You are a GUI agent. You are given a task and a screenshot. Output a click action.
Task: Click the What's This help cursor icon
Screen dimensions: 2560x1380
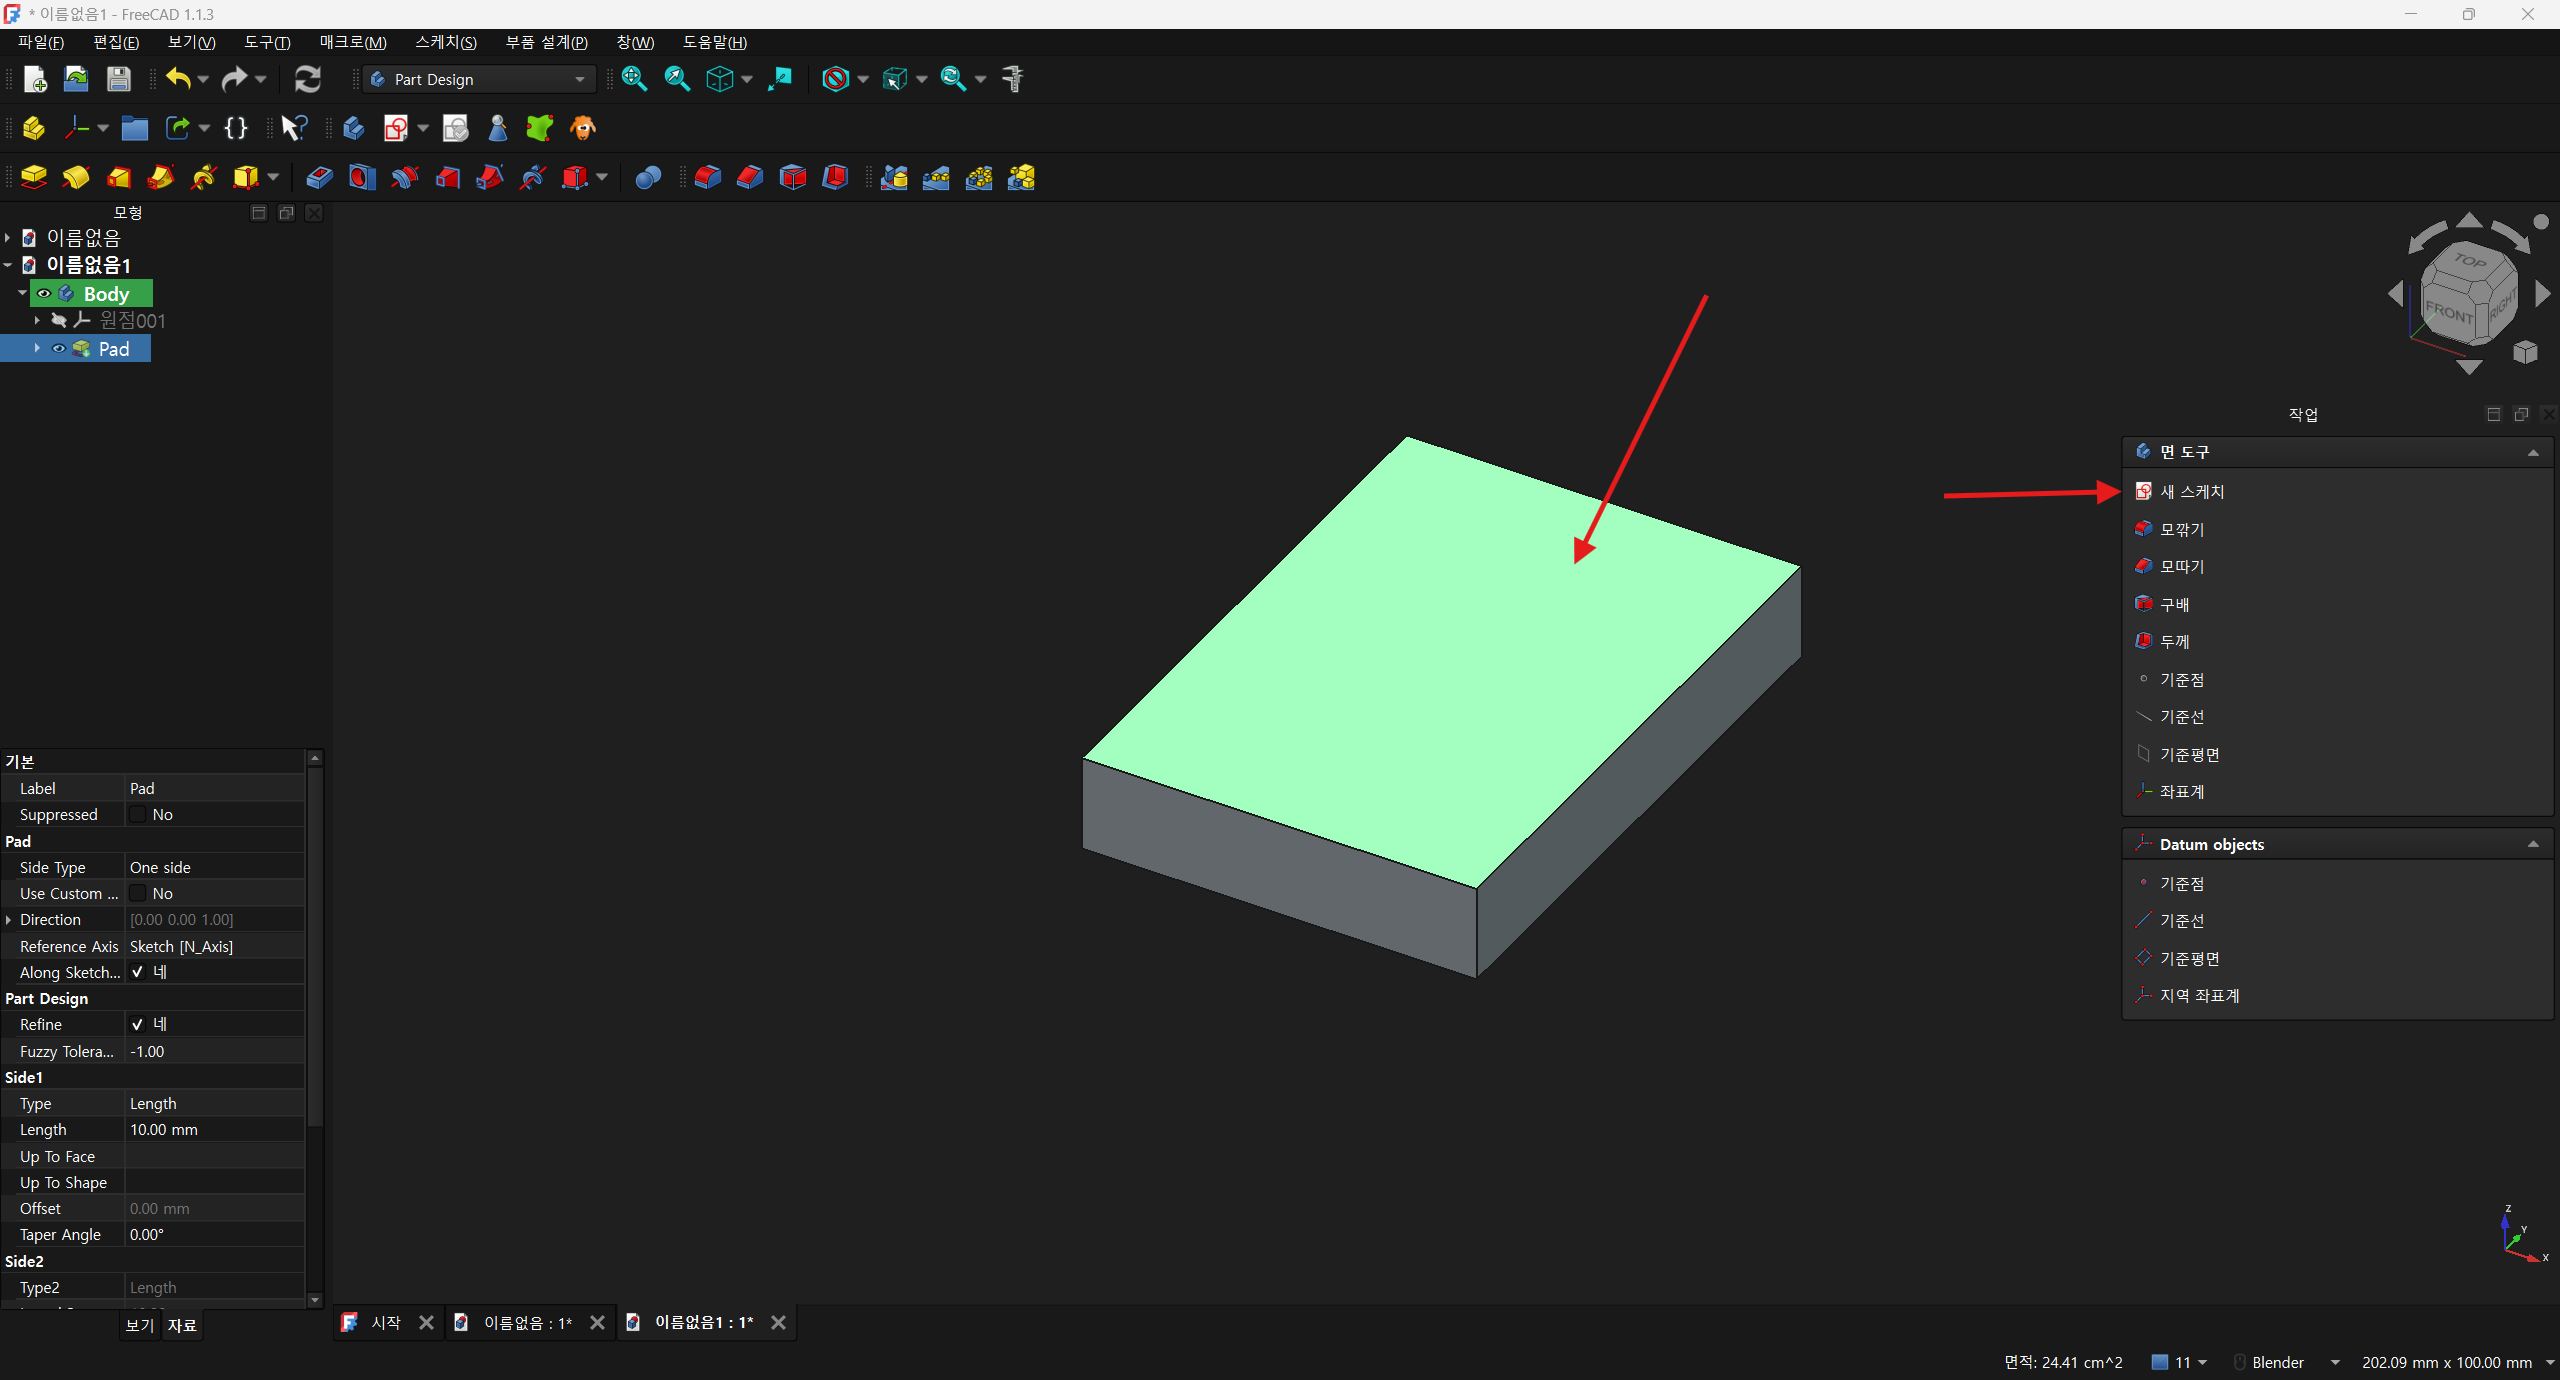pos(294,128)
